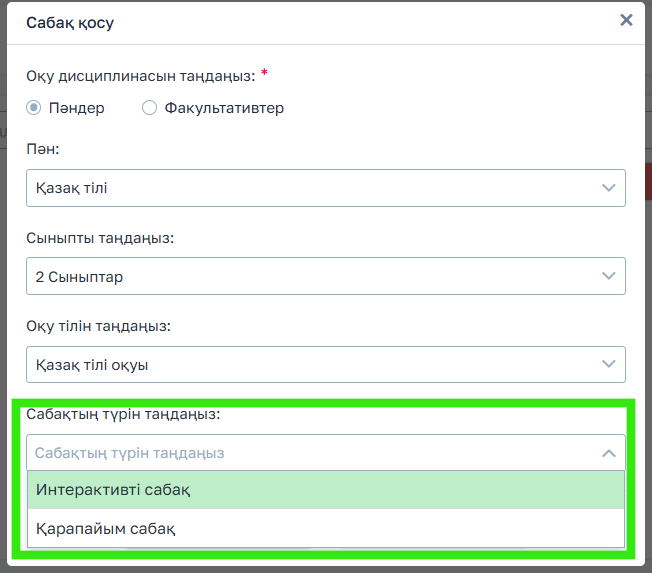Select the Пәндер radio button

coord(34,108)
